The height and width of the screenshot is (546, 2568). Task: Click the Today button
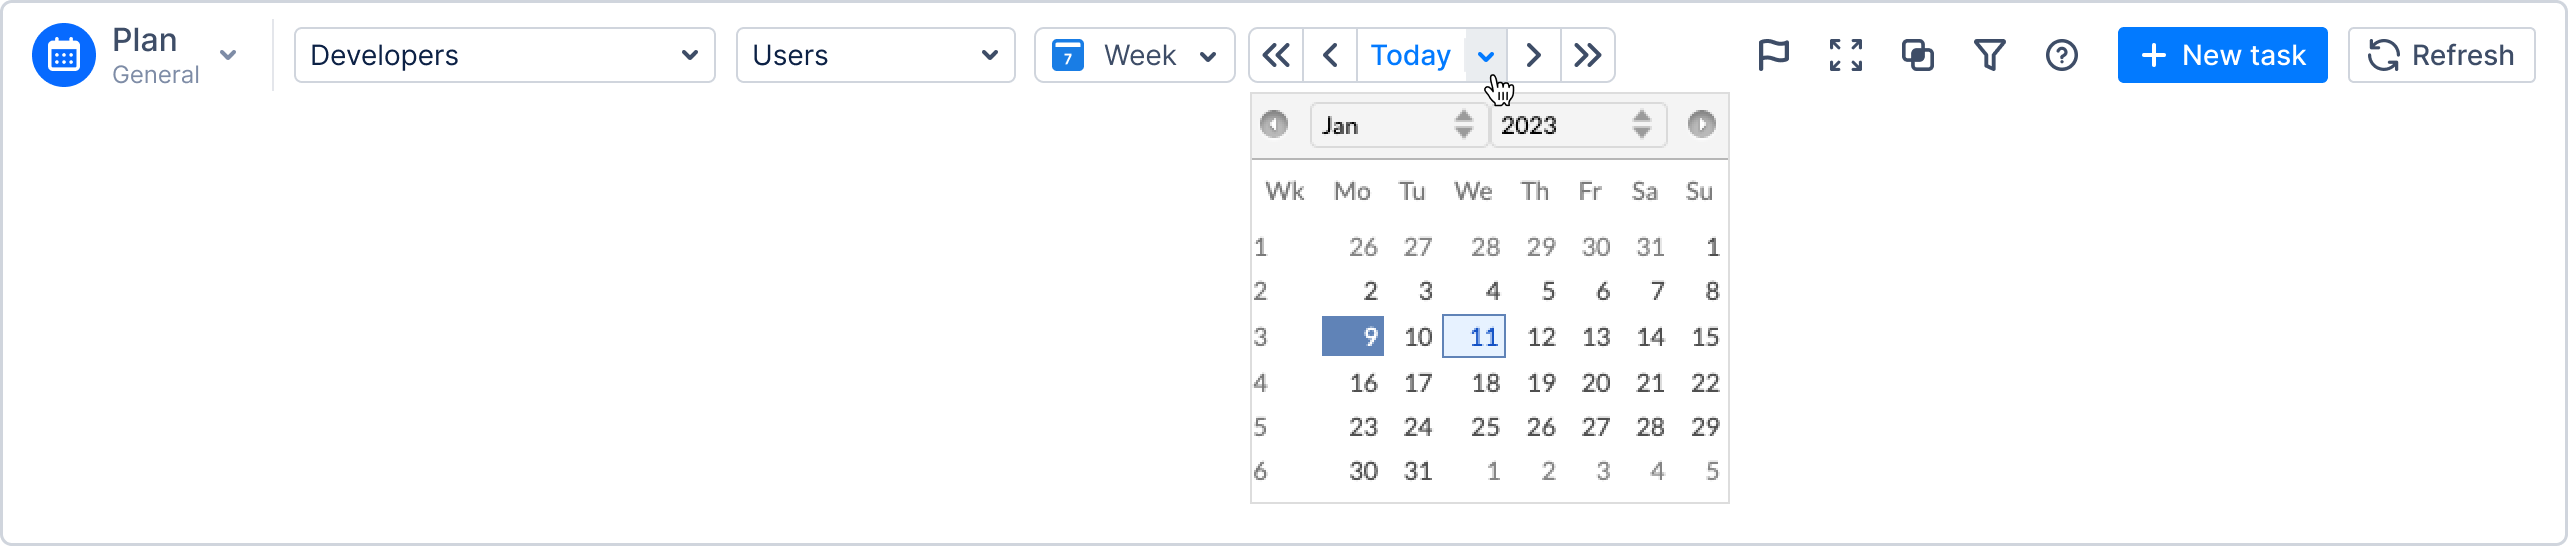point(1410,55)
